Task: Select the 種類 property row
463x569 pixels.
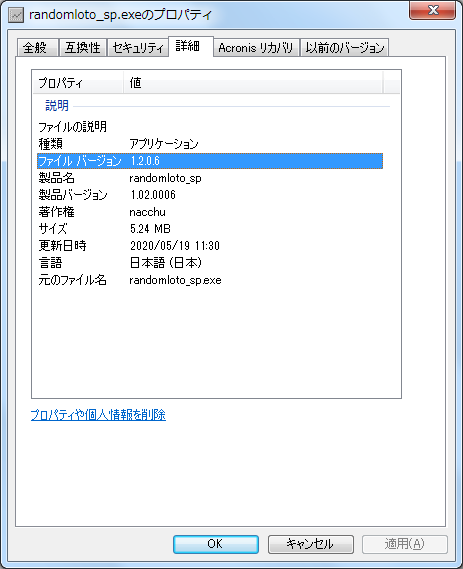Action: [210, 144]
